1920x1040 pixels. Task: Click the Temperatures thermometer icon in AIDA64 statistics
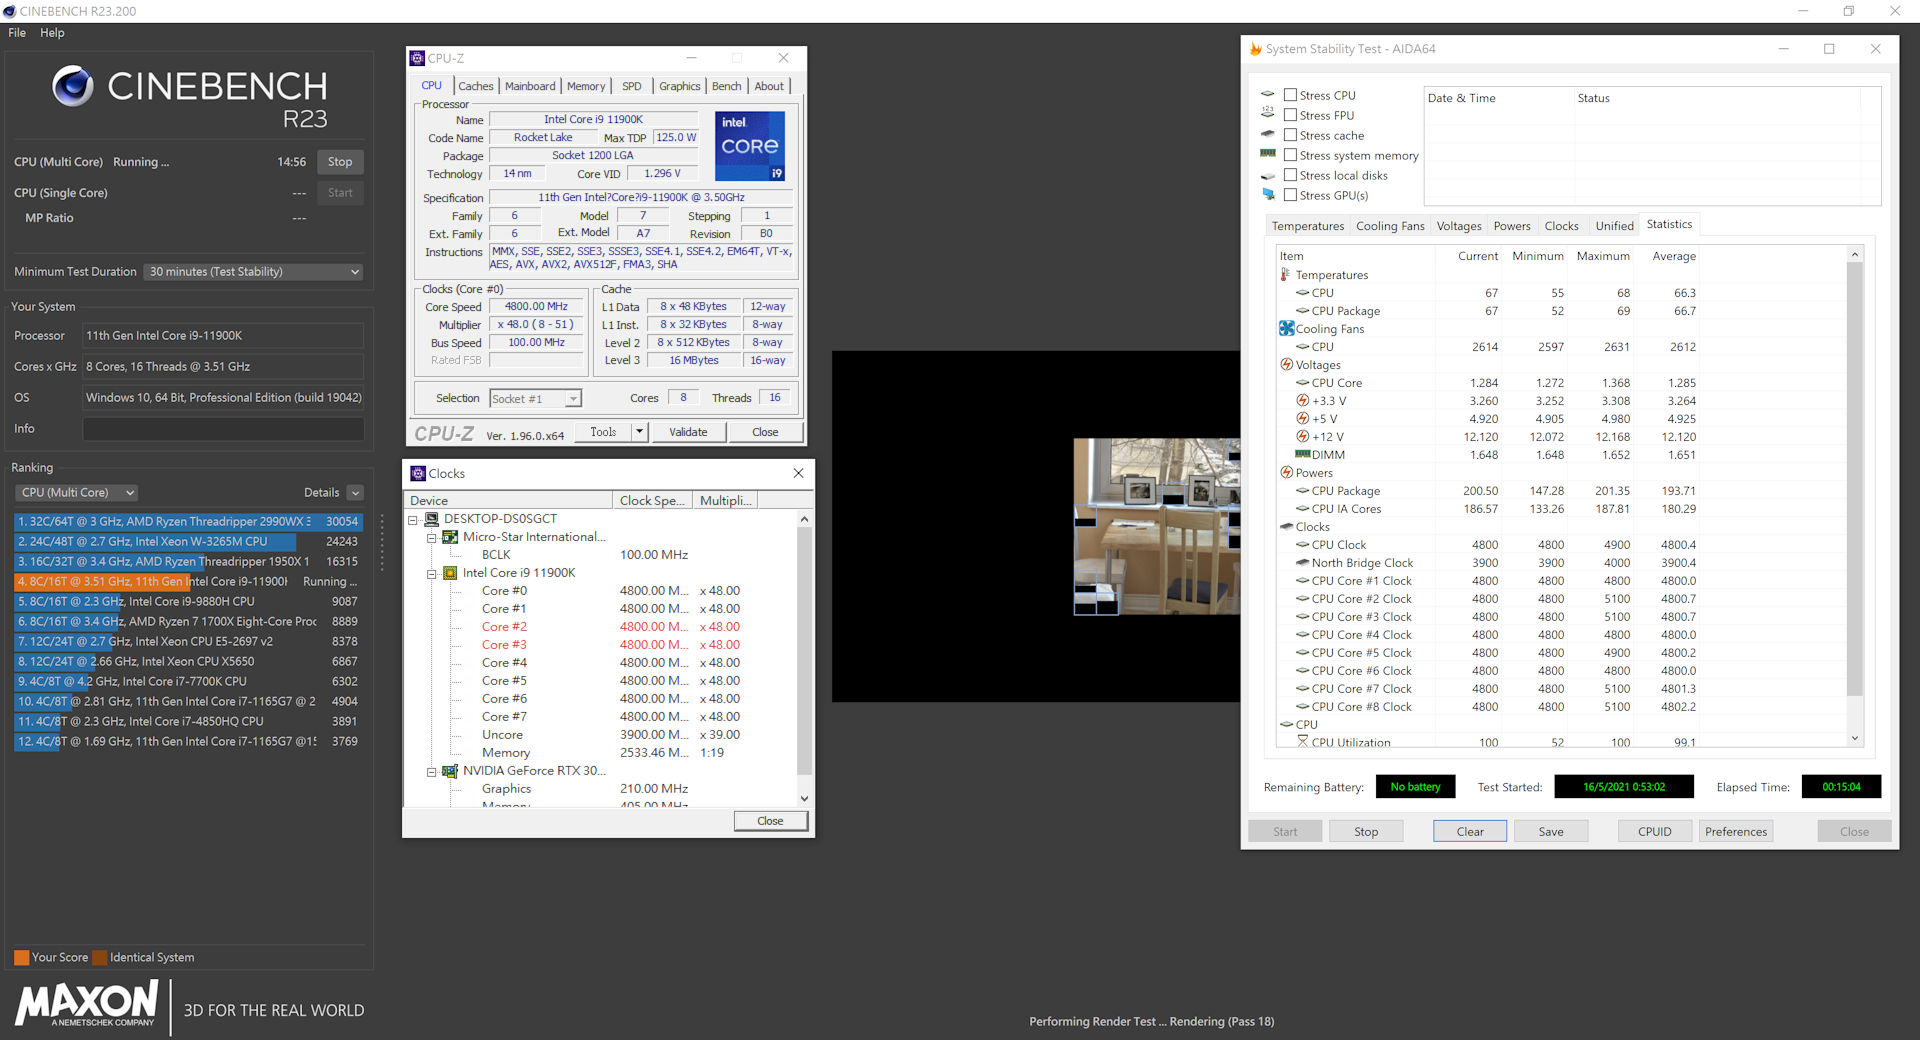pyautogui.click(x=1285, y=274)
